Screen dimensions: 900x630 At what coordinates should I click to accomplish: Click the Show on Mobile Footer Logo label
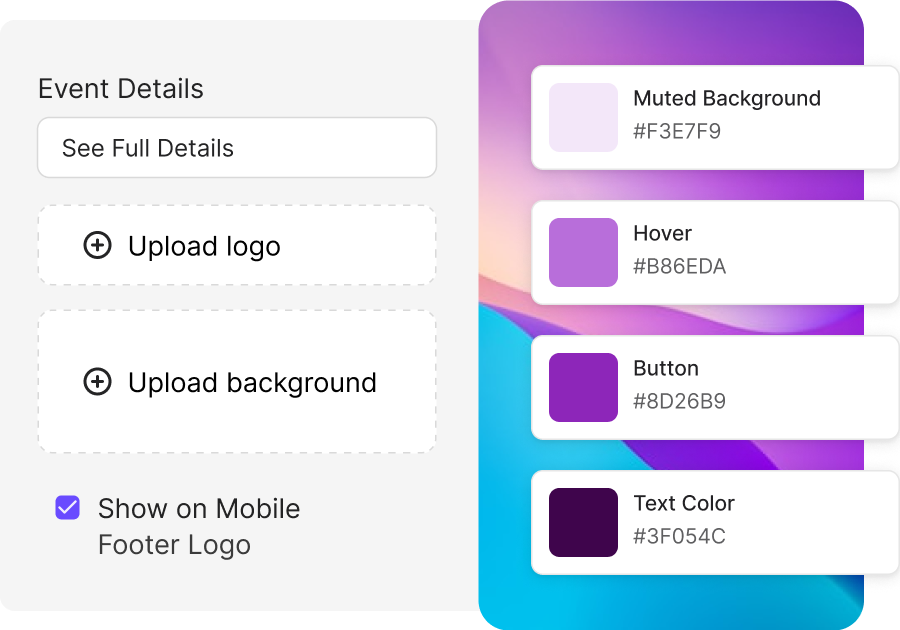tap(199, 526)
